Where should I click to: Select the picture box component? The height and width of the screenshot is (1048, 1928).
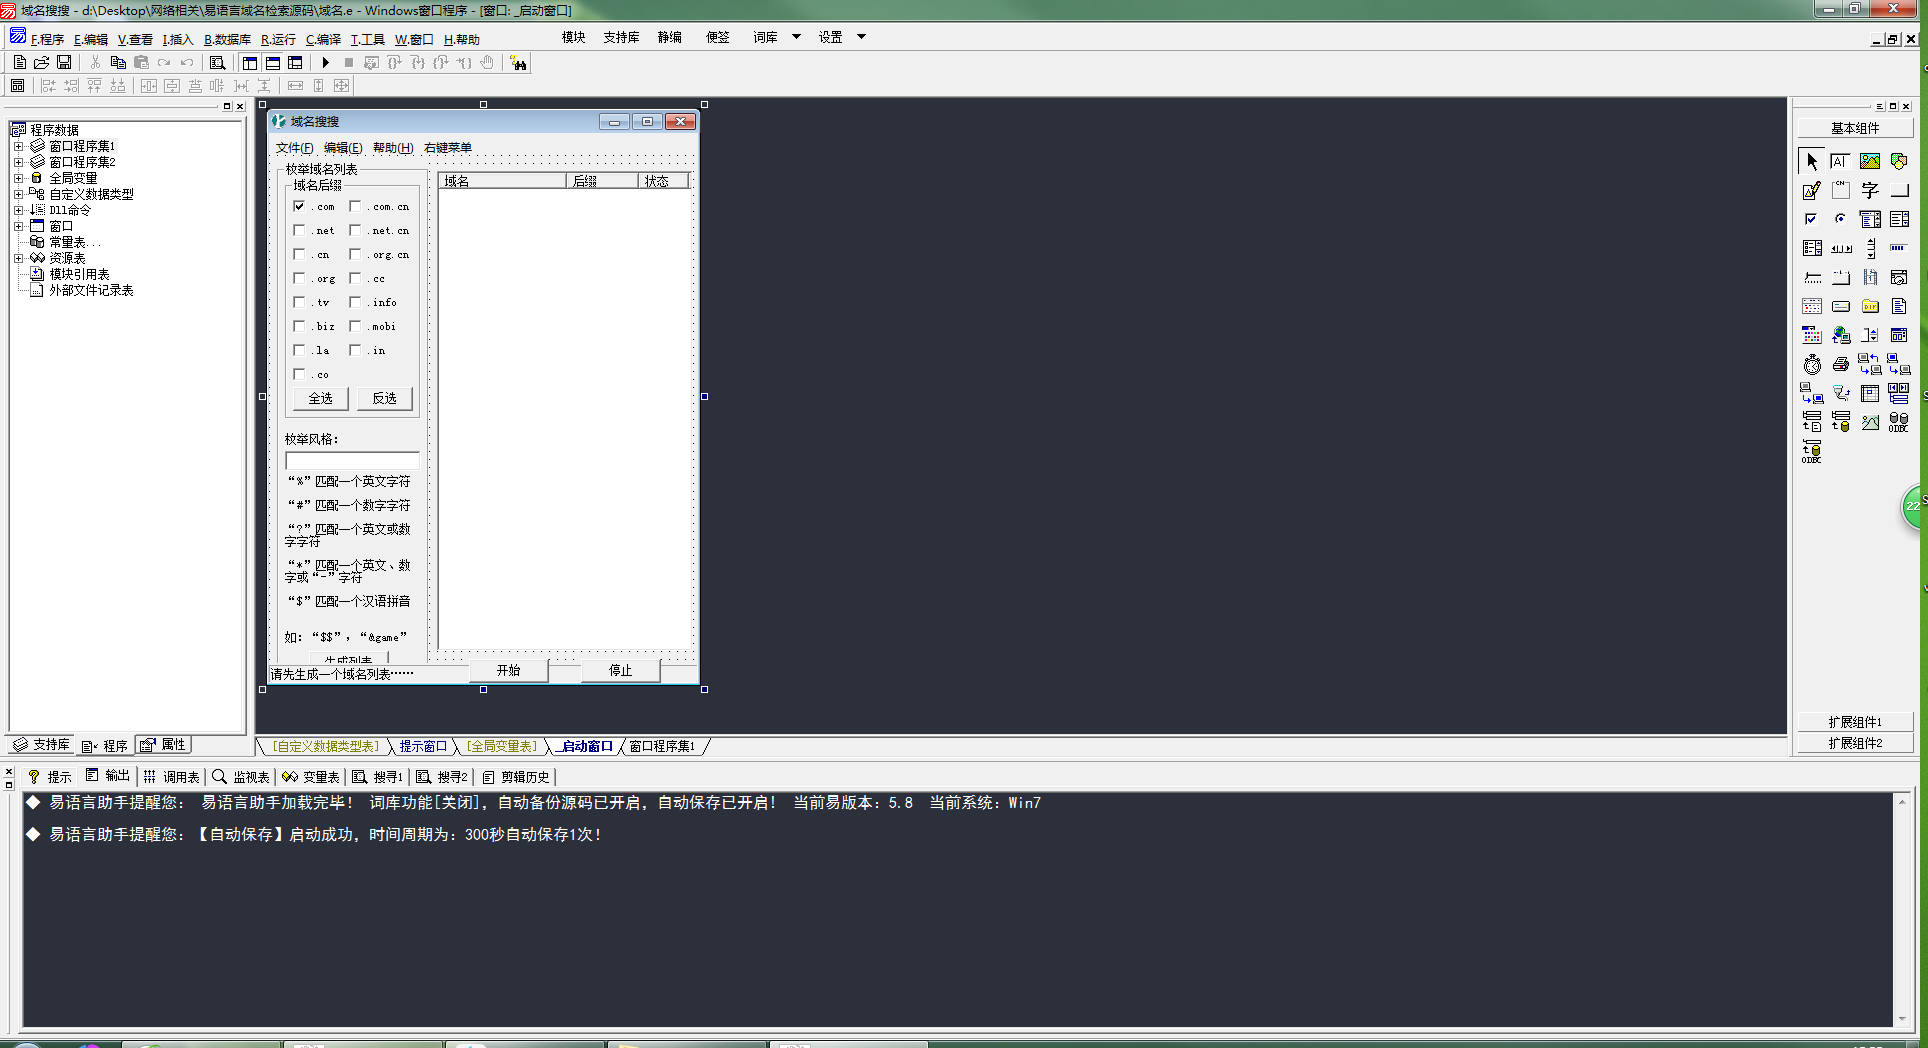pyautogui.click(x=1869, y=161)
